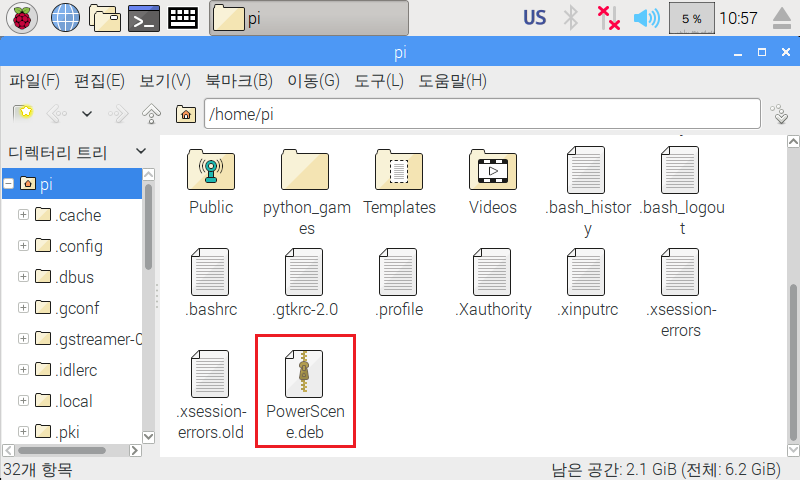Click the file view vertical scrollbar
This screenshot has width=800, height=480.
point(793,362)
